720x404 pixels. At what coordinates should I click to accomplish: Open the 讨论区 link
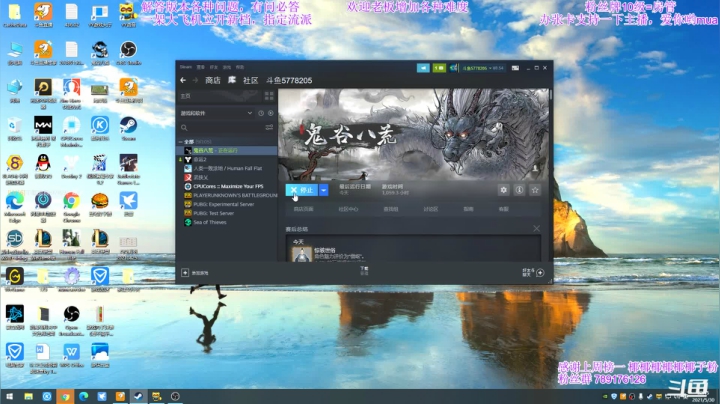(x=431, y=209)
